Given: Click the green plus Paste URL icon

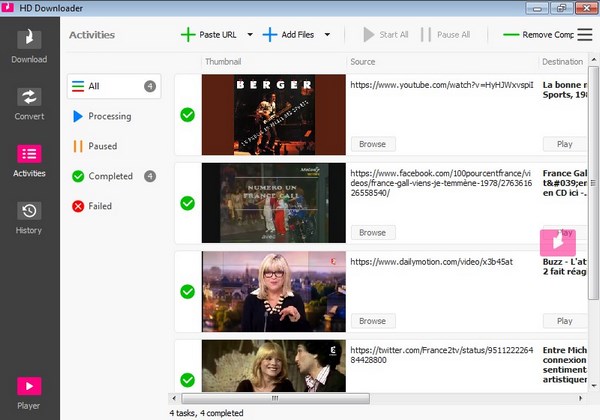Looking at the screenshot, I should (x=188, y=34).
